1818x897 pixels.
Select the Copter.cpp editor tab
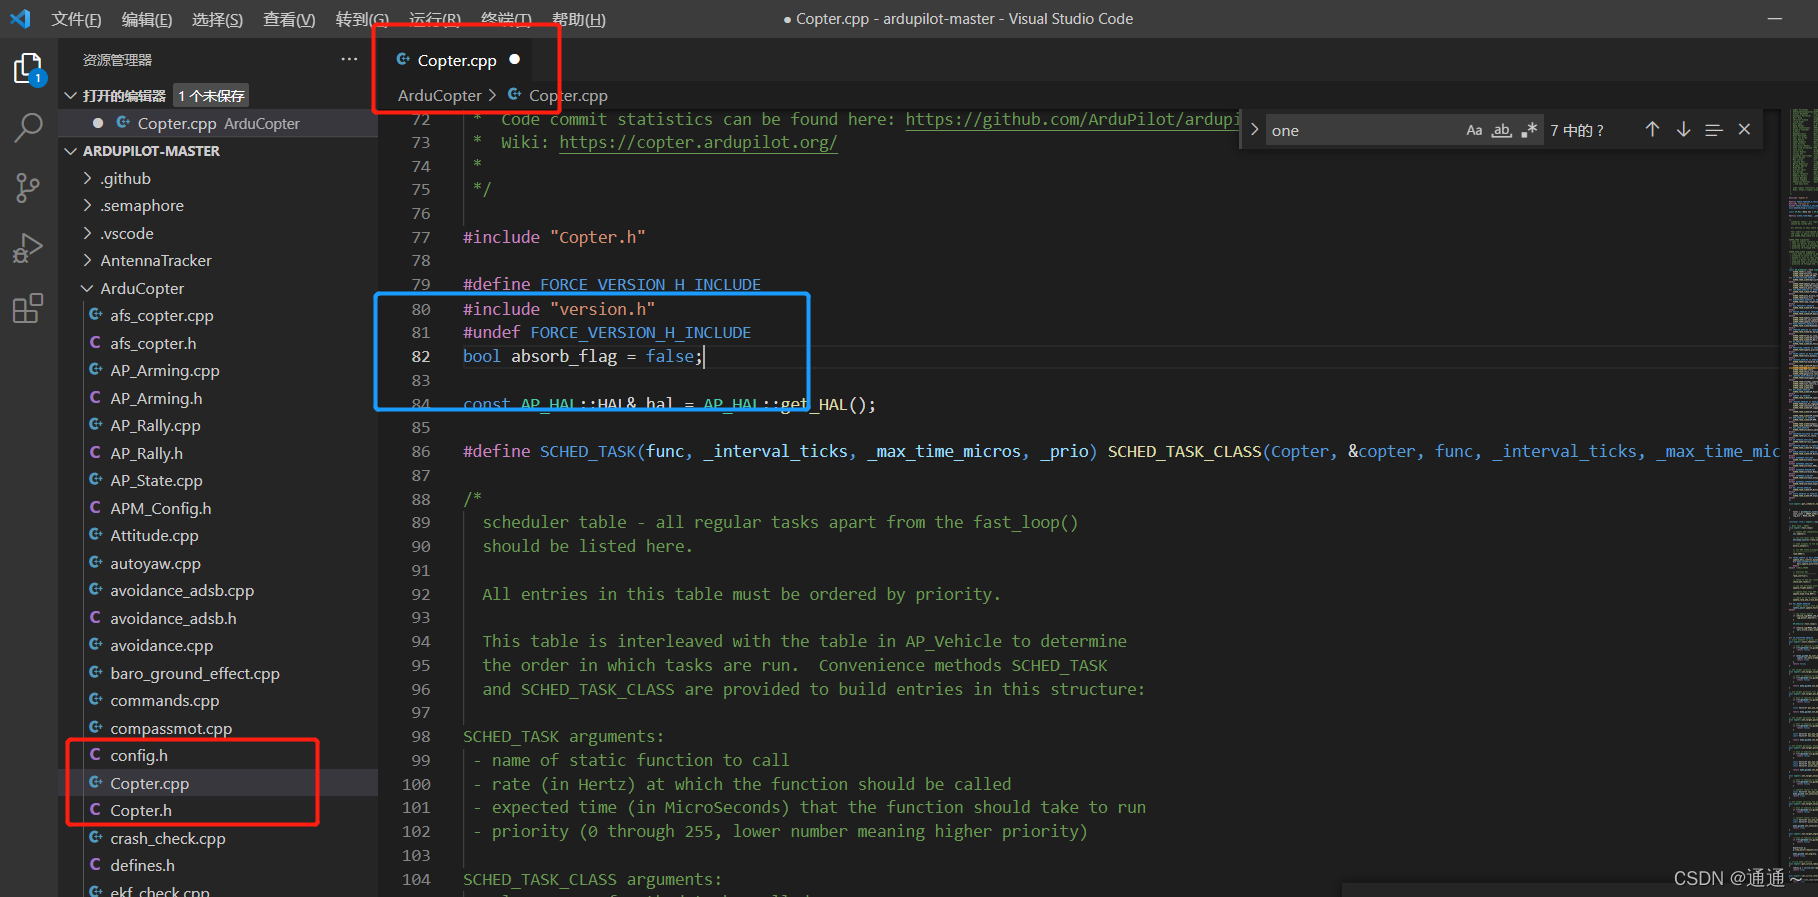(458, 60)
